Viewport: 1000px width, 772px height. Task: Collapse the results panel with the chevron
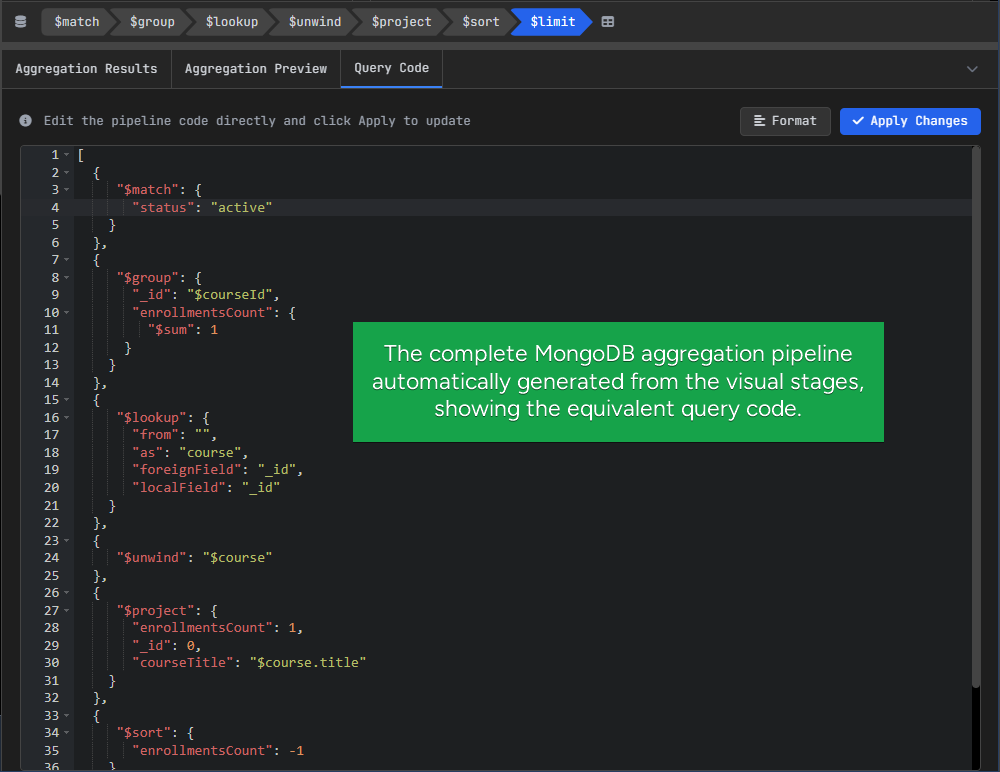coord(972,69)
